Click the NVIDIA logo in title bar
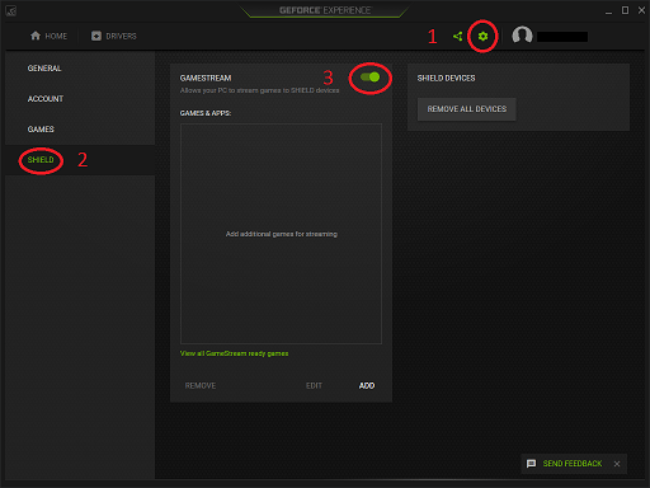Viewport: 650px width, 488px height. pos(11,11)
